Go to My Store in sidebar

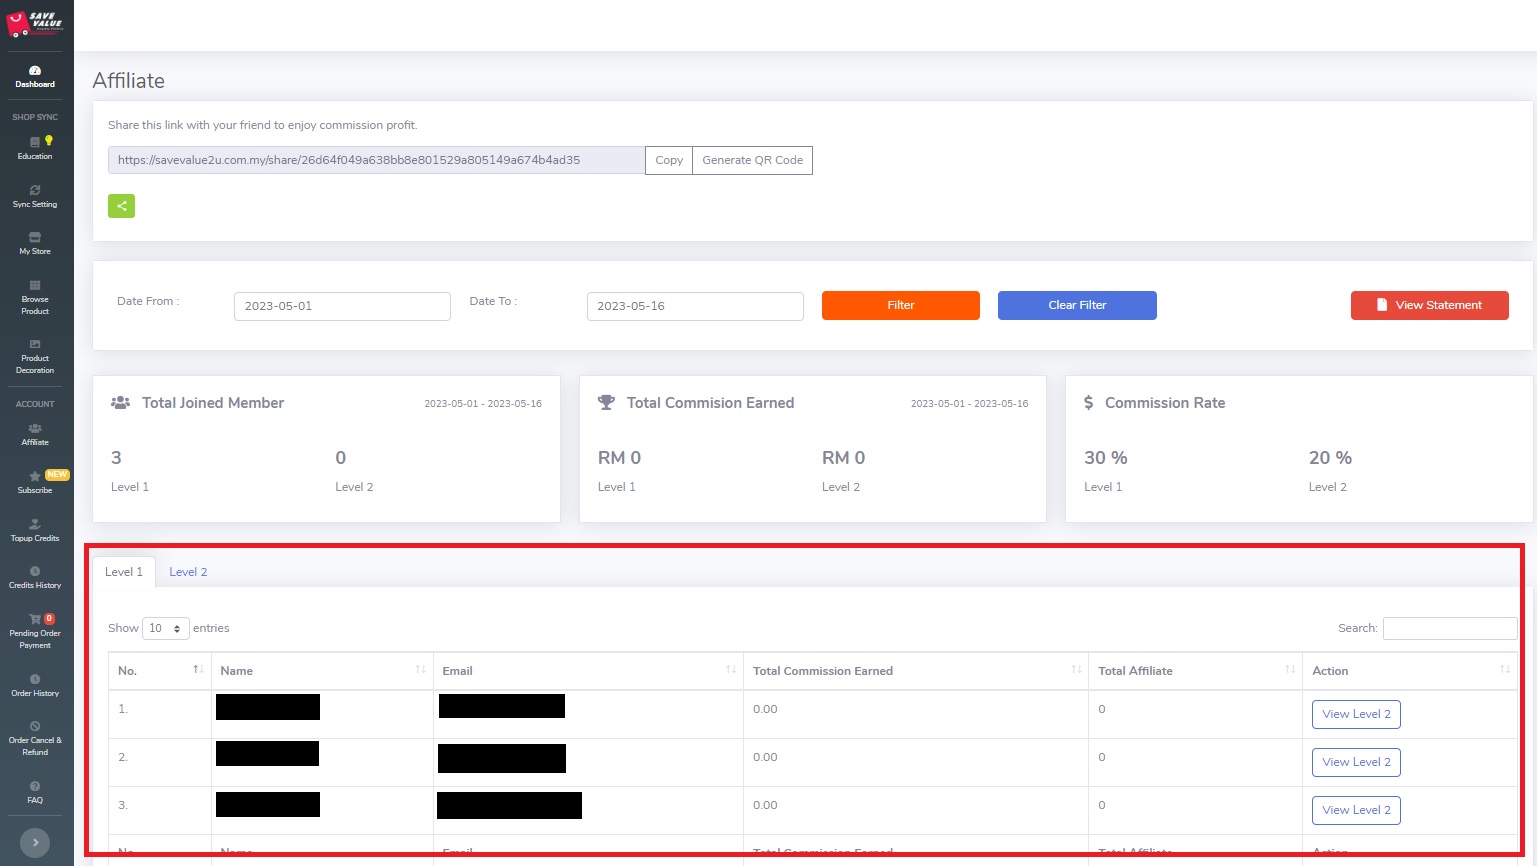(35, 243)
